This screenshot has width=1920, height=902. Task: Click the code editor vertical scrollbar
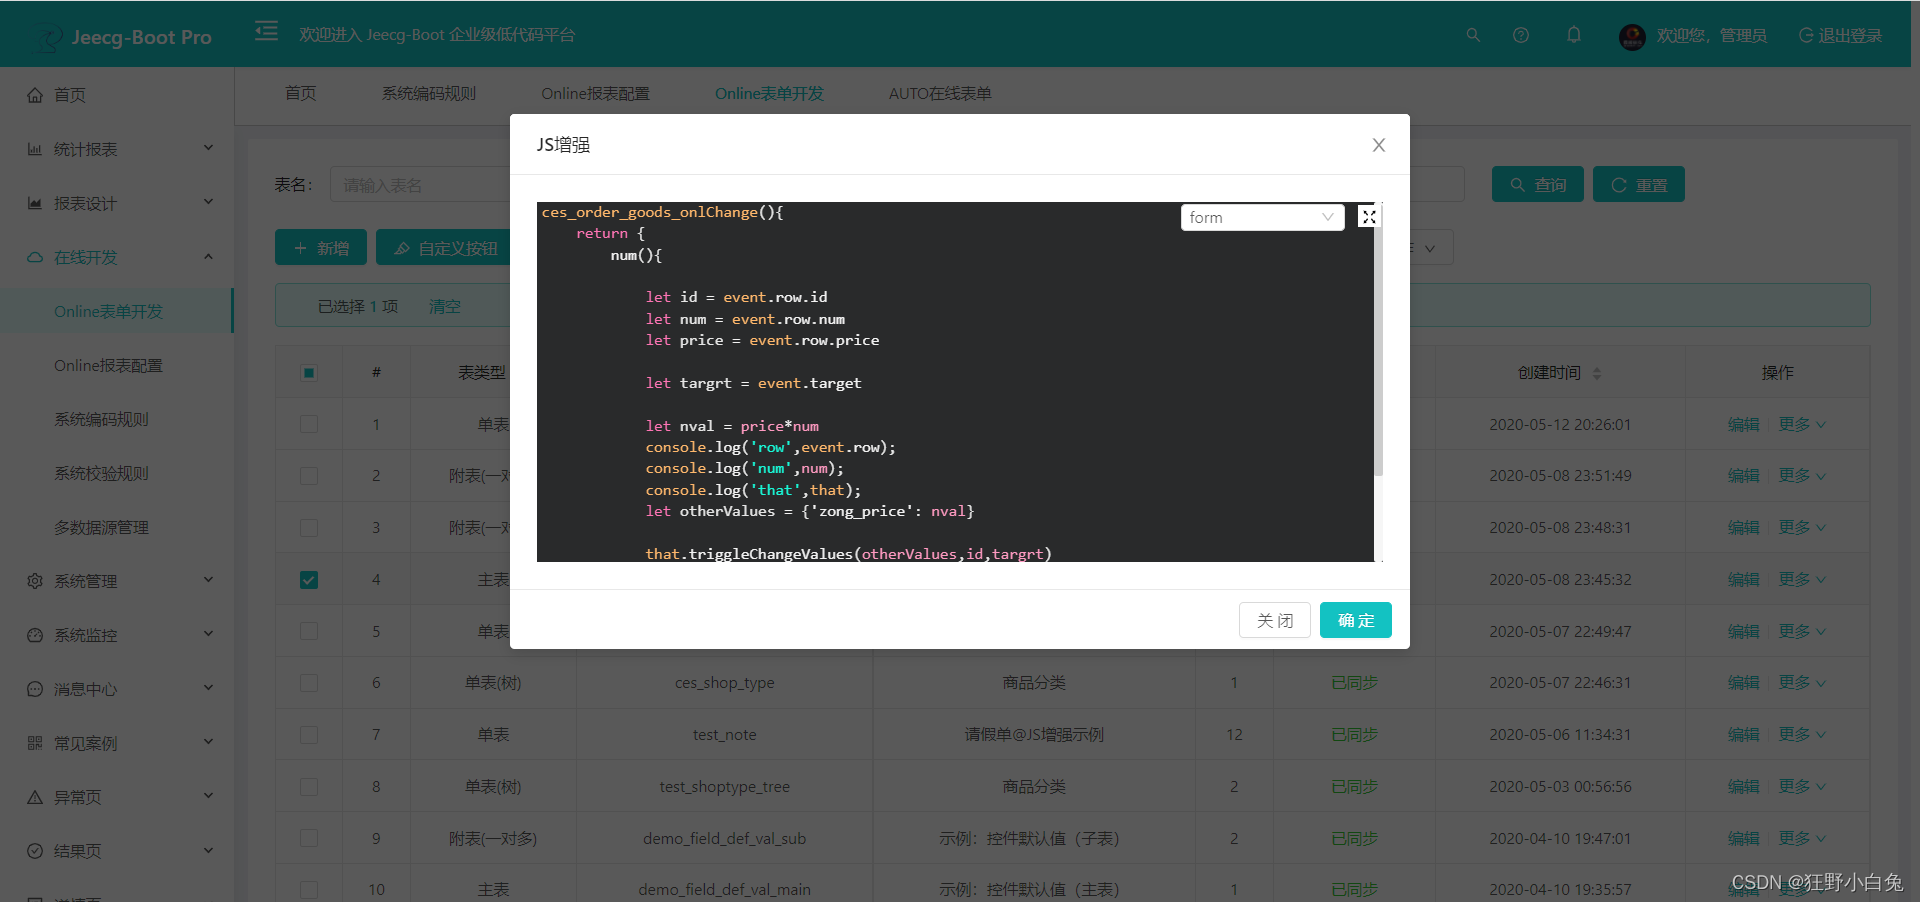1378,340
